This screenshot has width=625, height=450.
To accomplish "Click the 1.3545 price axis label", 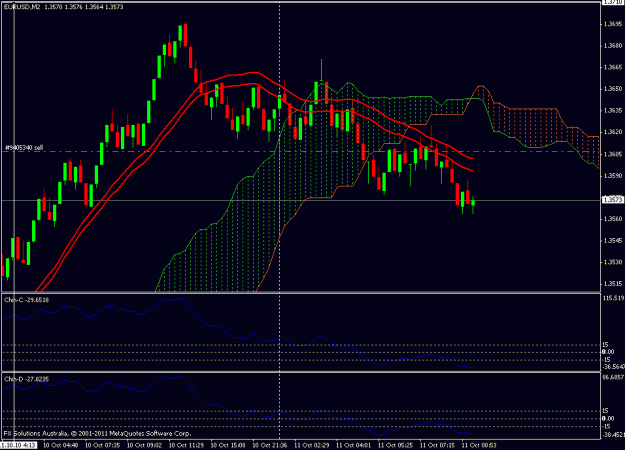I will click(613, 240).
